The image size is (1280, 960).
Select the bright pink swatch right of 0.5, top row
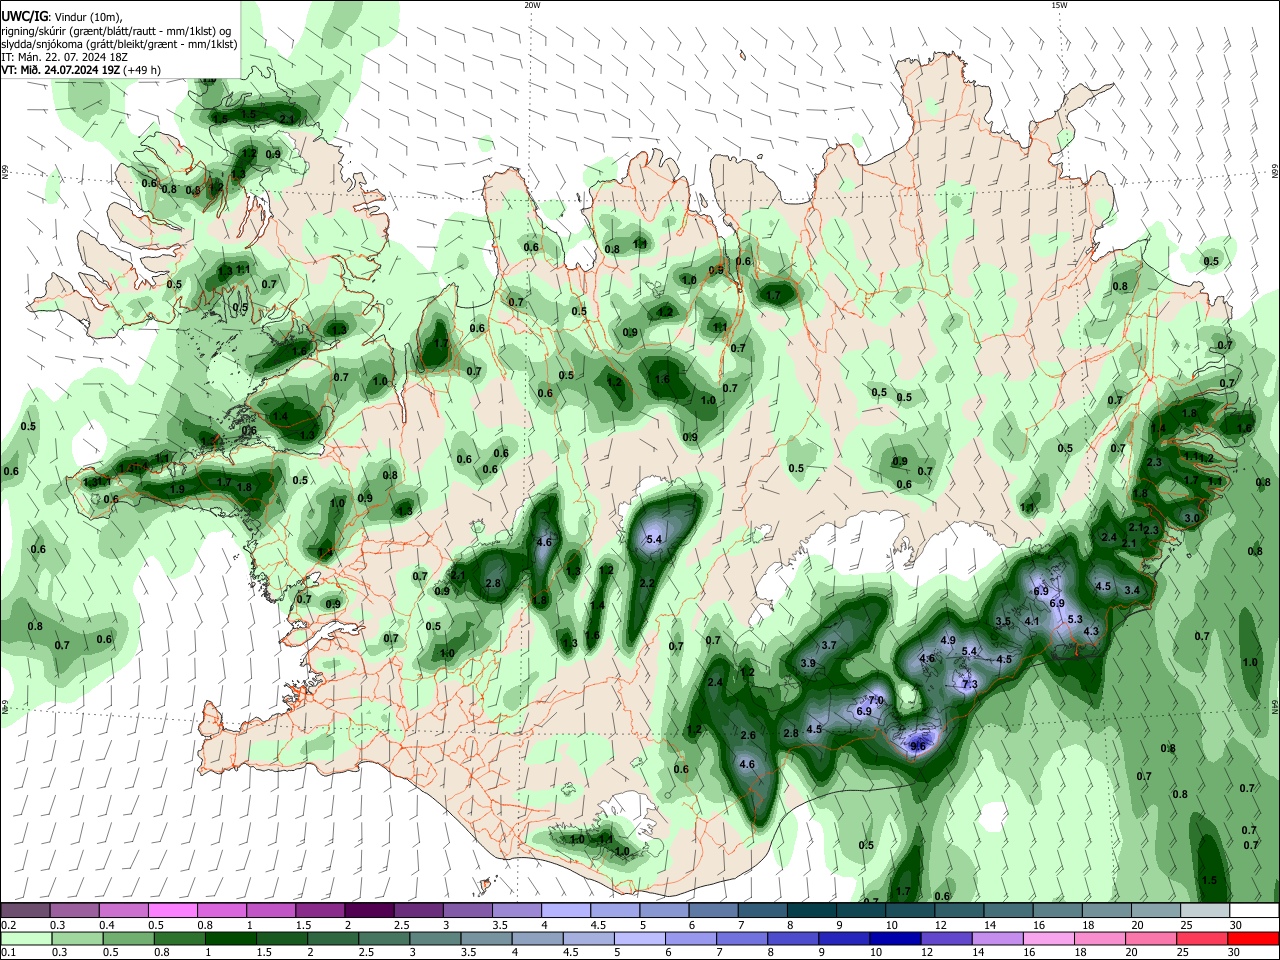tap(172, 910)
